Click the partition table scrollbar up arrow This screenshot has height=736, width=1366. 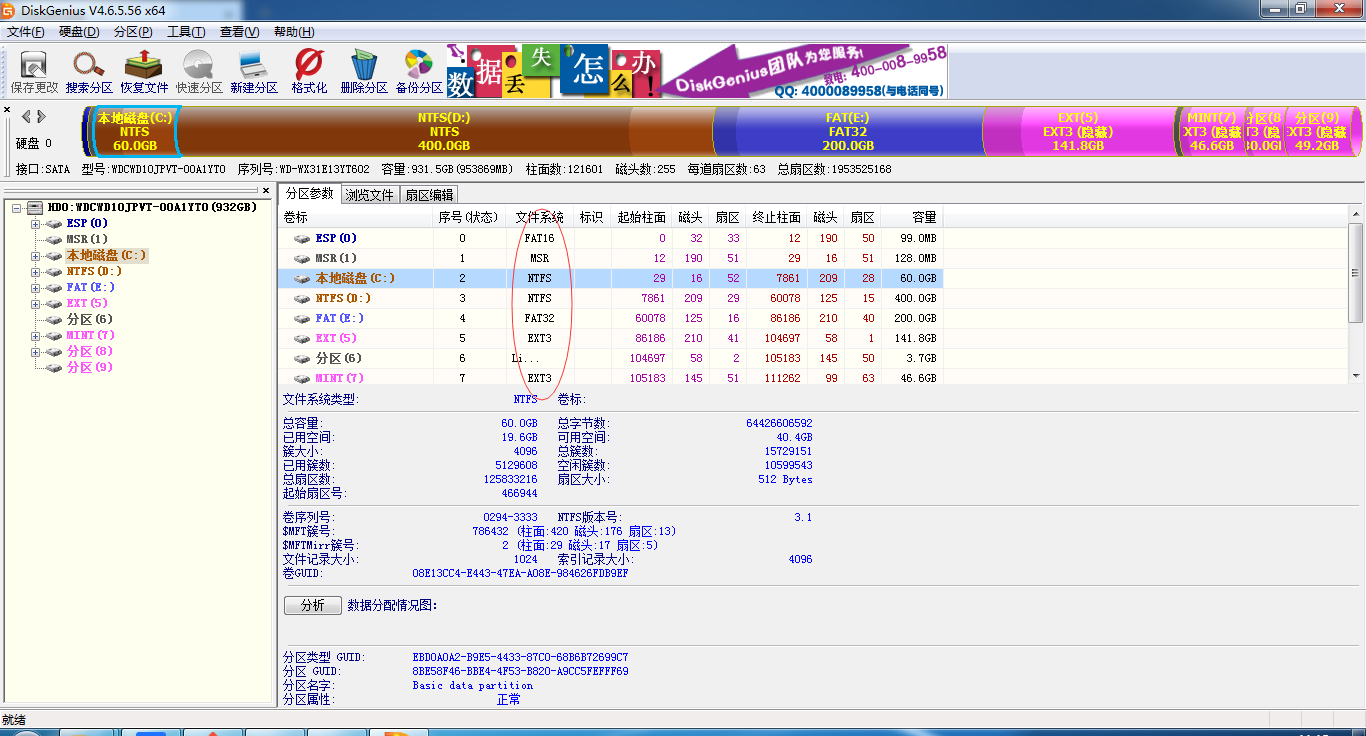click(1356, 215)
